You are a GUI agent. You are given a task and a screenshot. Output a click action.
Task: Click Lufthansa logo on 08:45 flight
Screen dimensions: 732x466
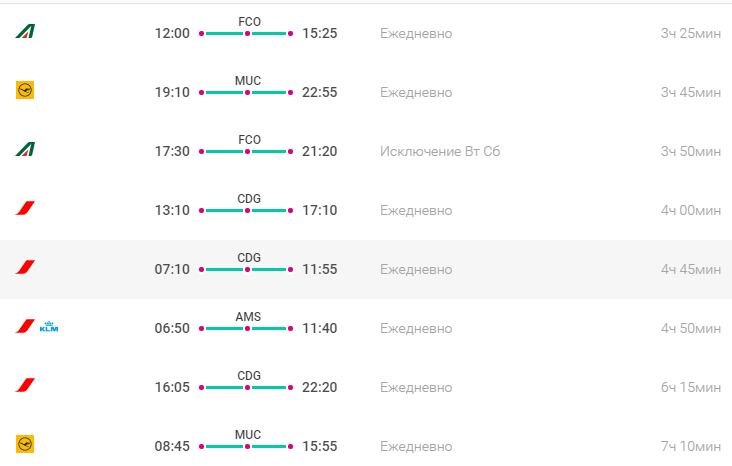tap(25, 444)
